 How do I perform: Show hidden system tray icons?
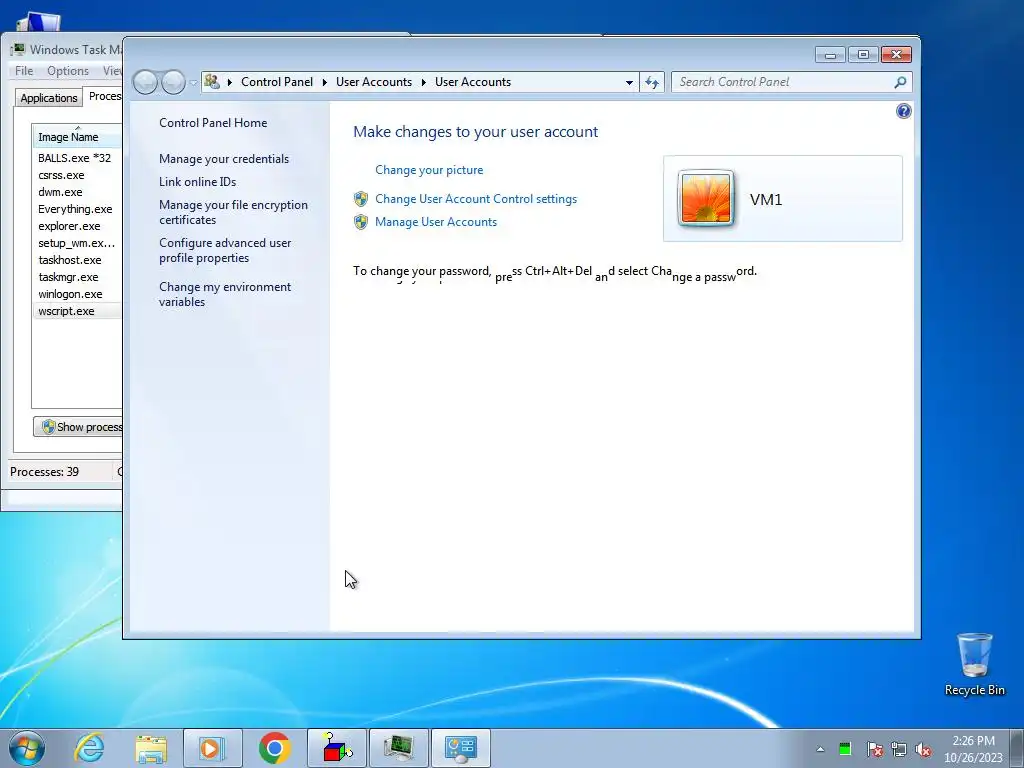click(x=820, y=749)
